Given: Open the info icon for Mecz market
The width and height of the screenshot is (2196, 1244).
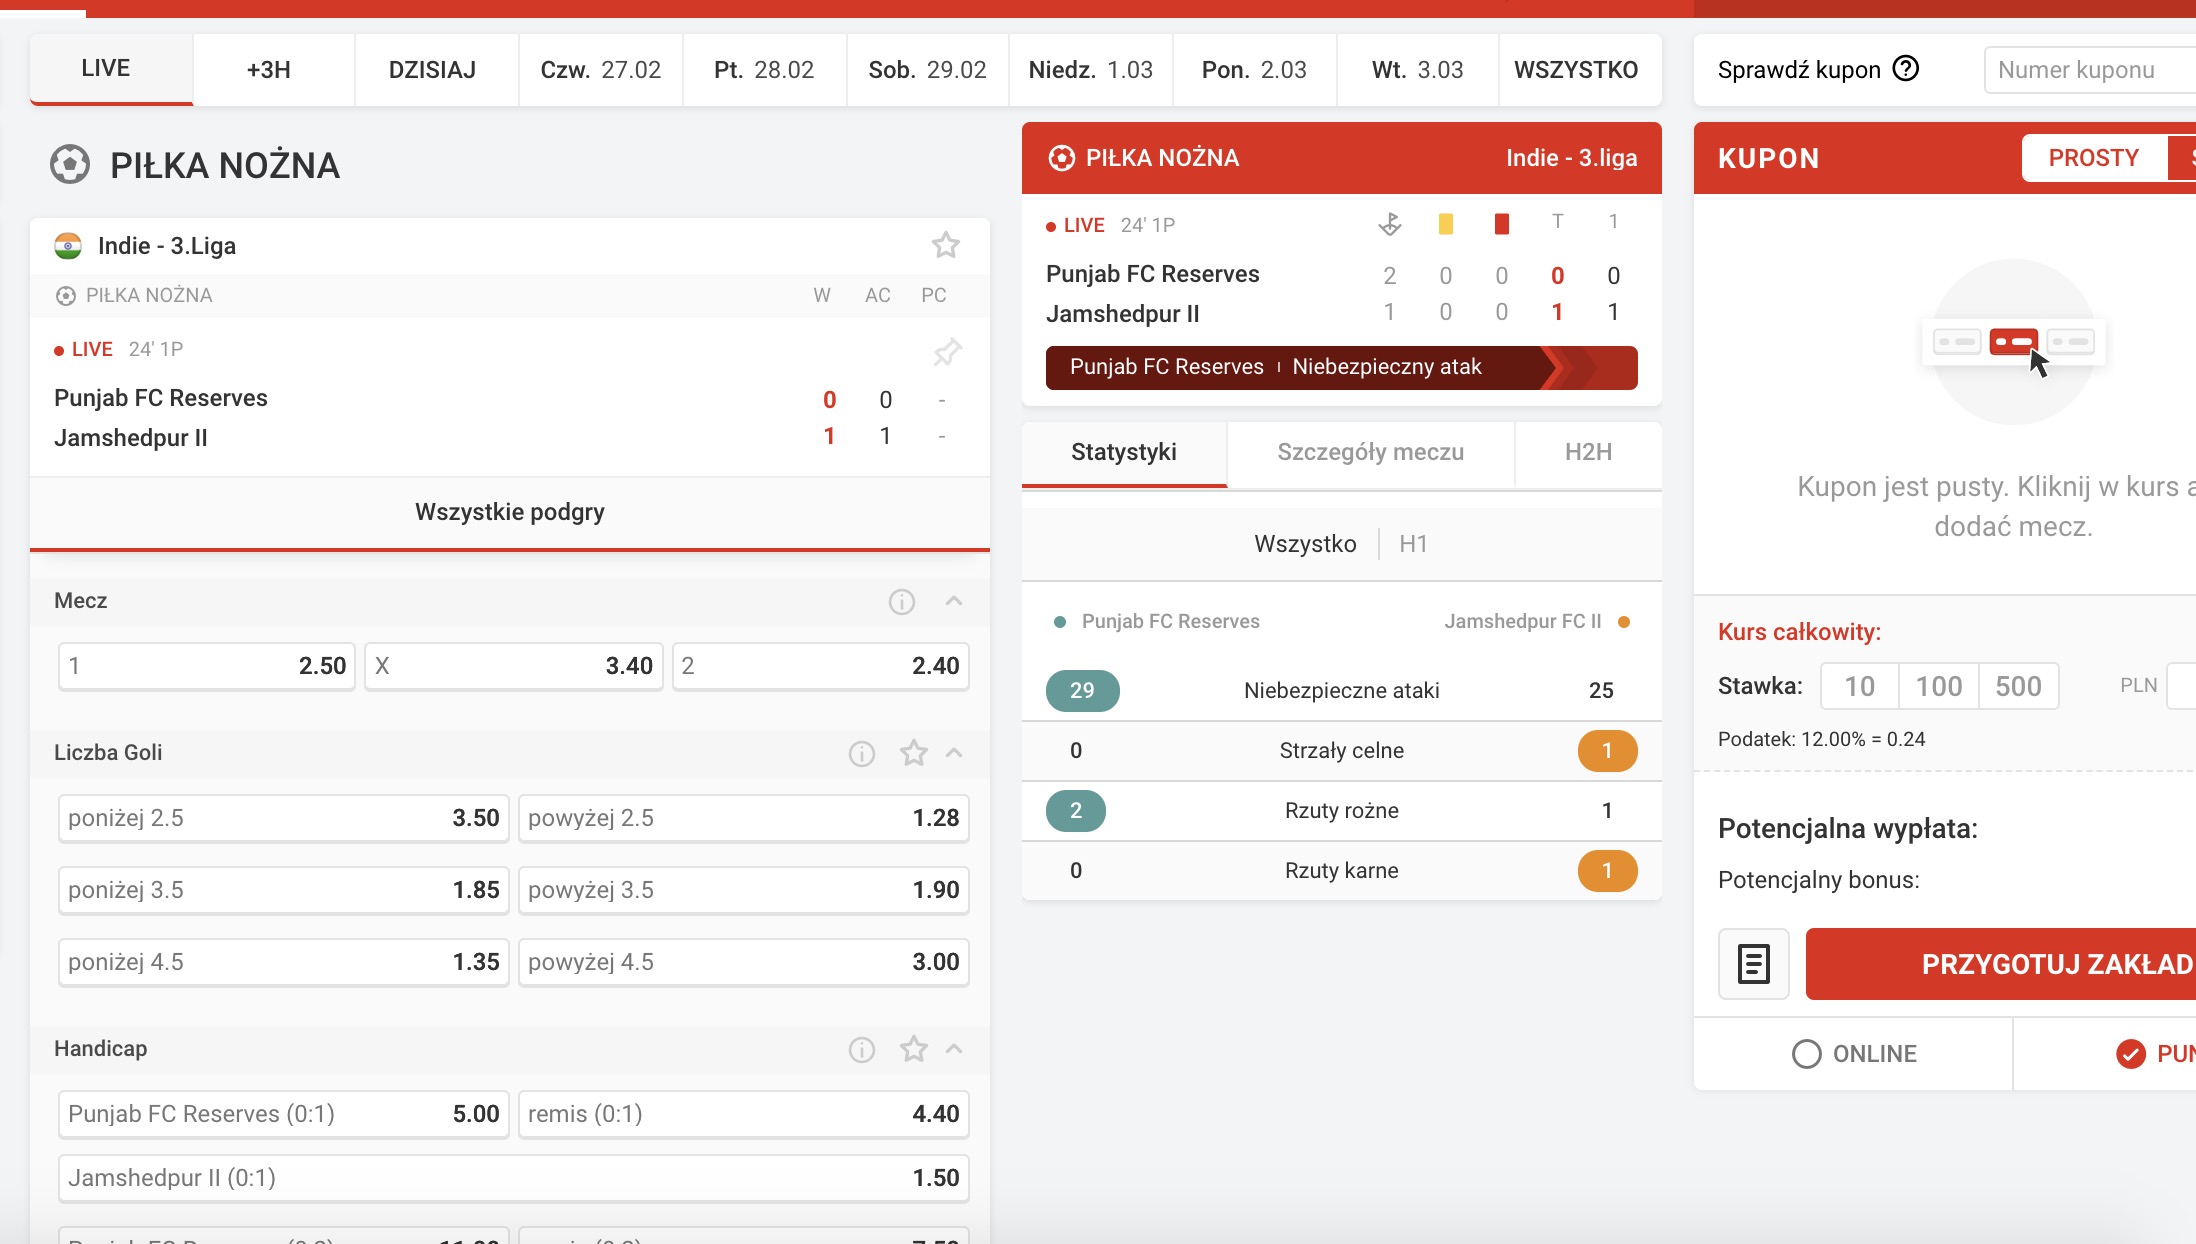Looking at the screenshot, I should click(902, 602).
